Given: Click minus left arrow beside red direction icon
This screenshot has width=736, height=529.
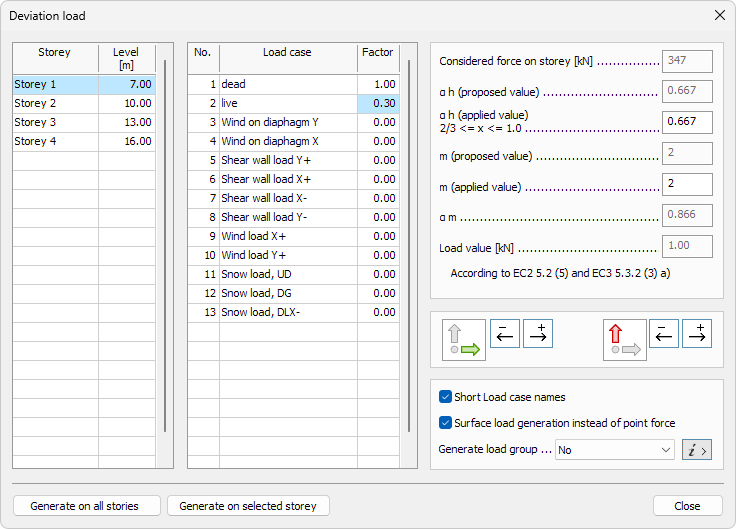Looking at the screenshot, I should coord(664,334).
